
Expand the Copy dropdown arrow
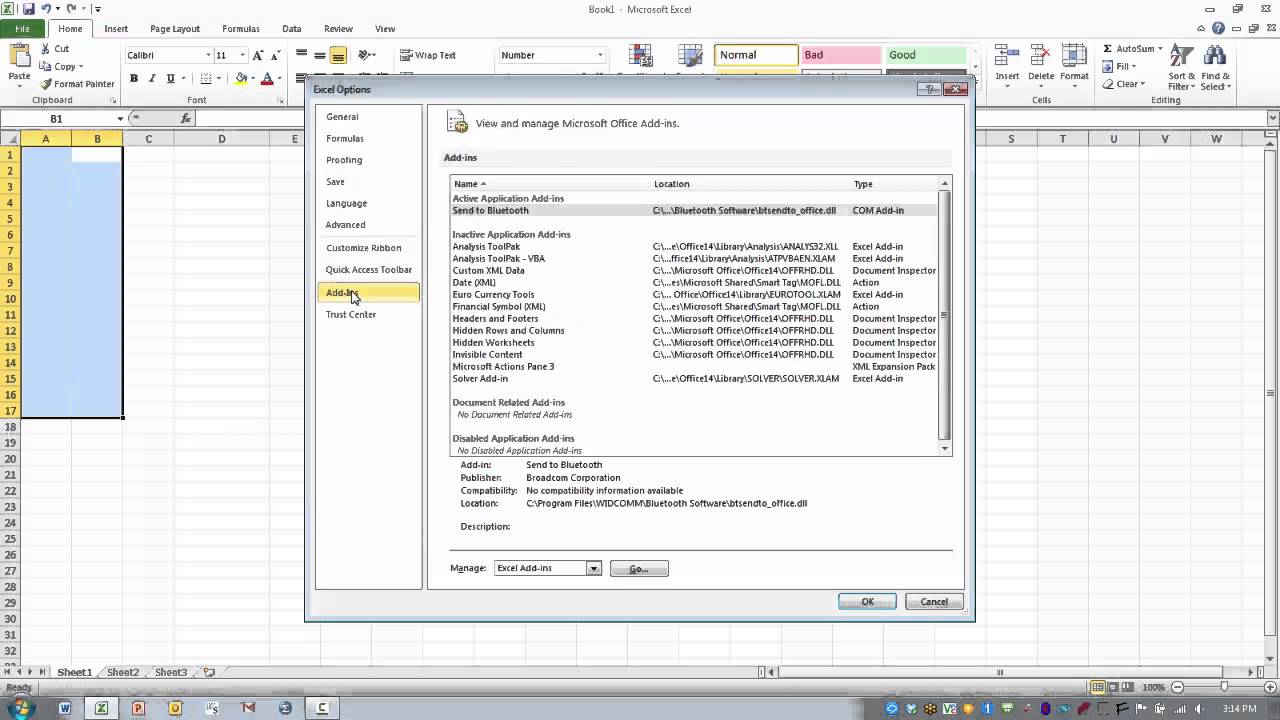(x=81, y=66)
